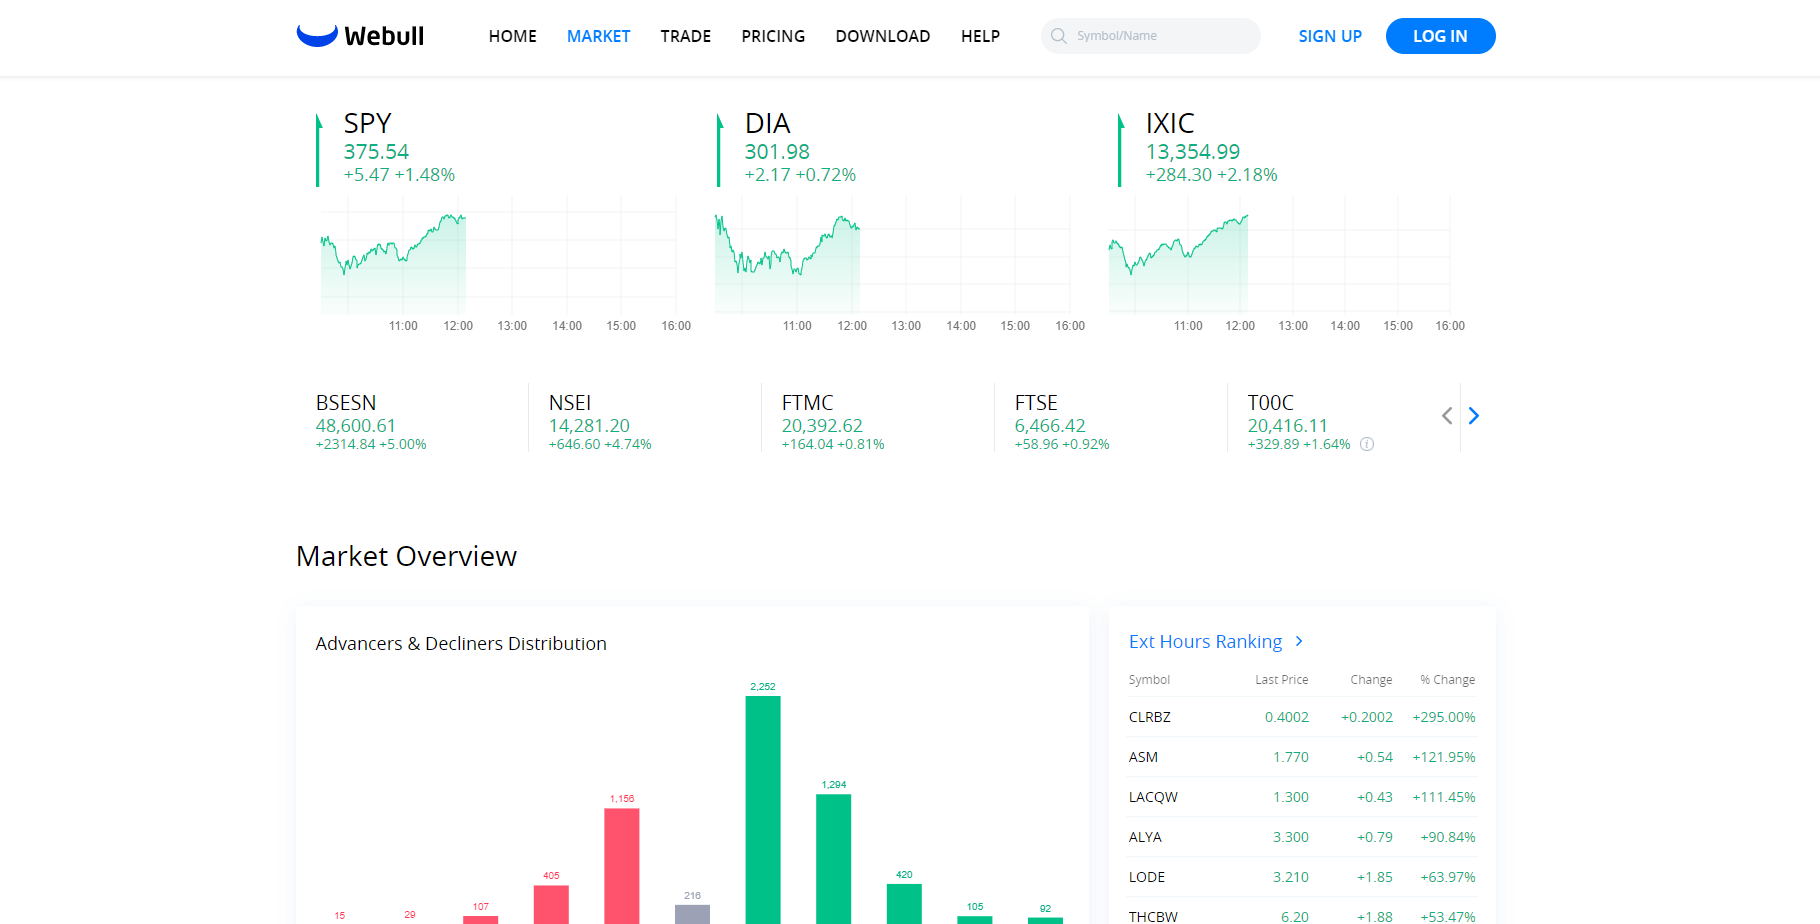Viewport: 1820px width, 924px height.
Task: Click CLRBZ percent change +295.00%
Action: [1444, 717]
